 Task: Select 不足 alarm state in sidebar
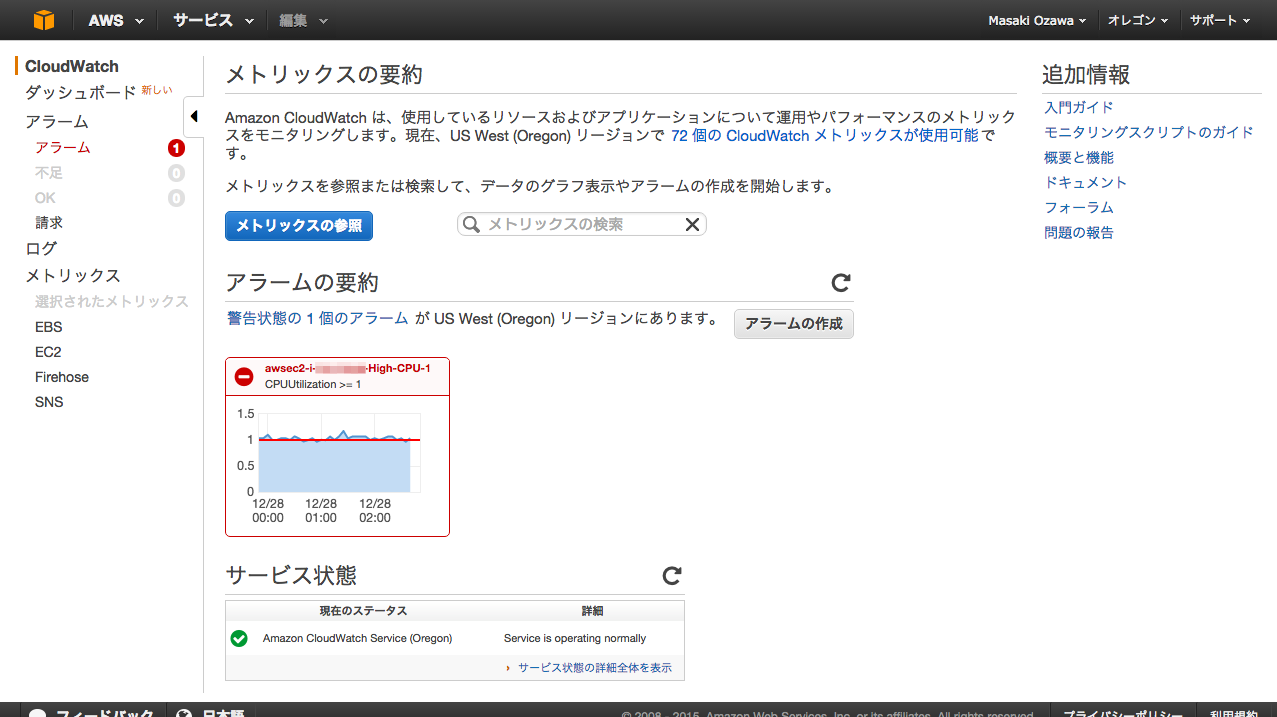pos(49,173)
